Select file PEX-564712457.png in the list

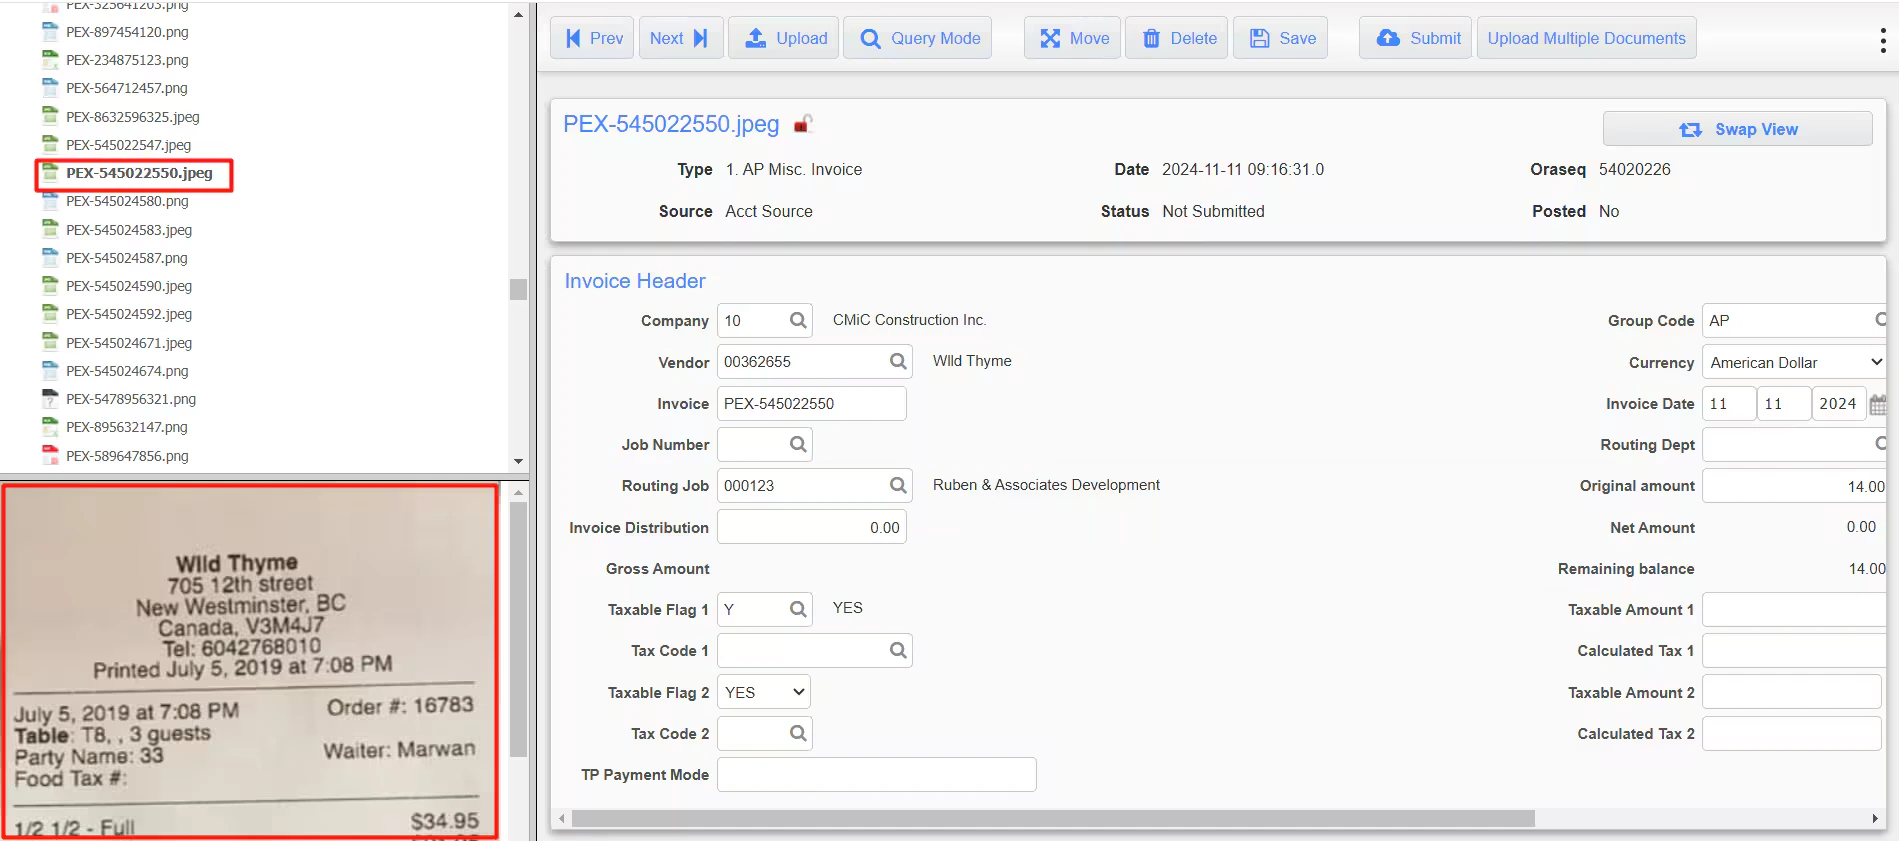click(x=127, y=88)
